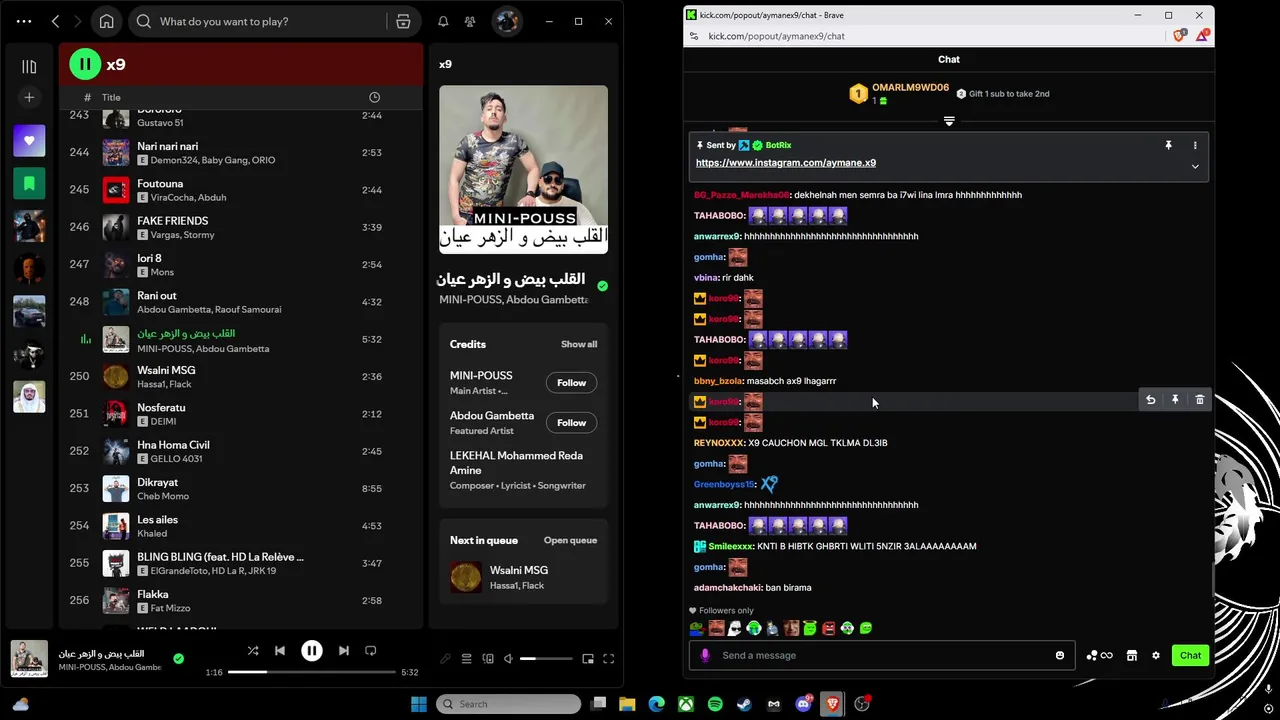The image size is (1280, 720).
Task: Toggle shuffle in Spotify player
Action: [x=253, y=650]
